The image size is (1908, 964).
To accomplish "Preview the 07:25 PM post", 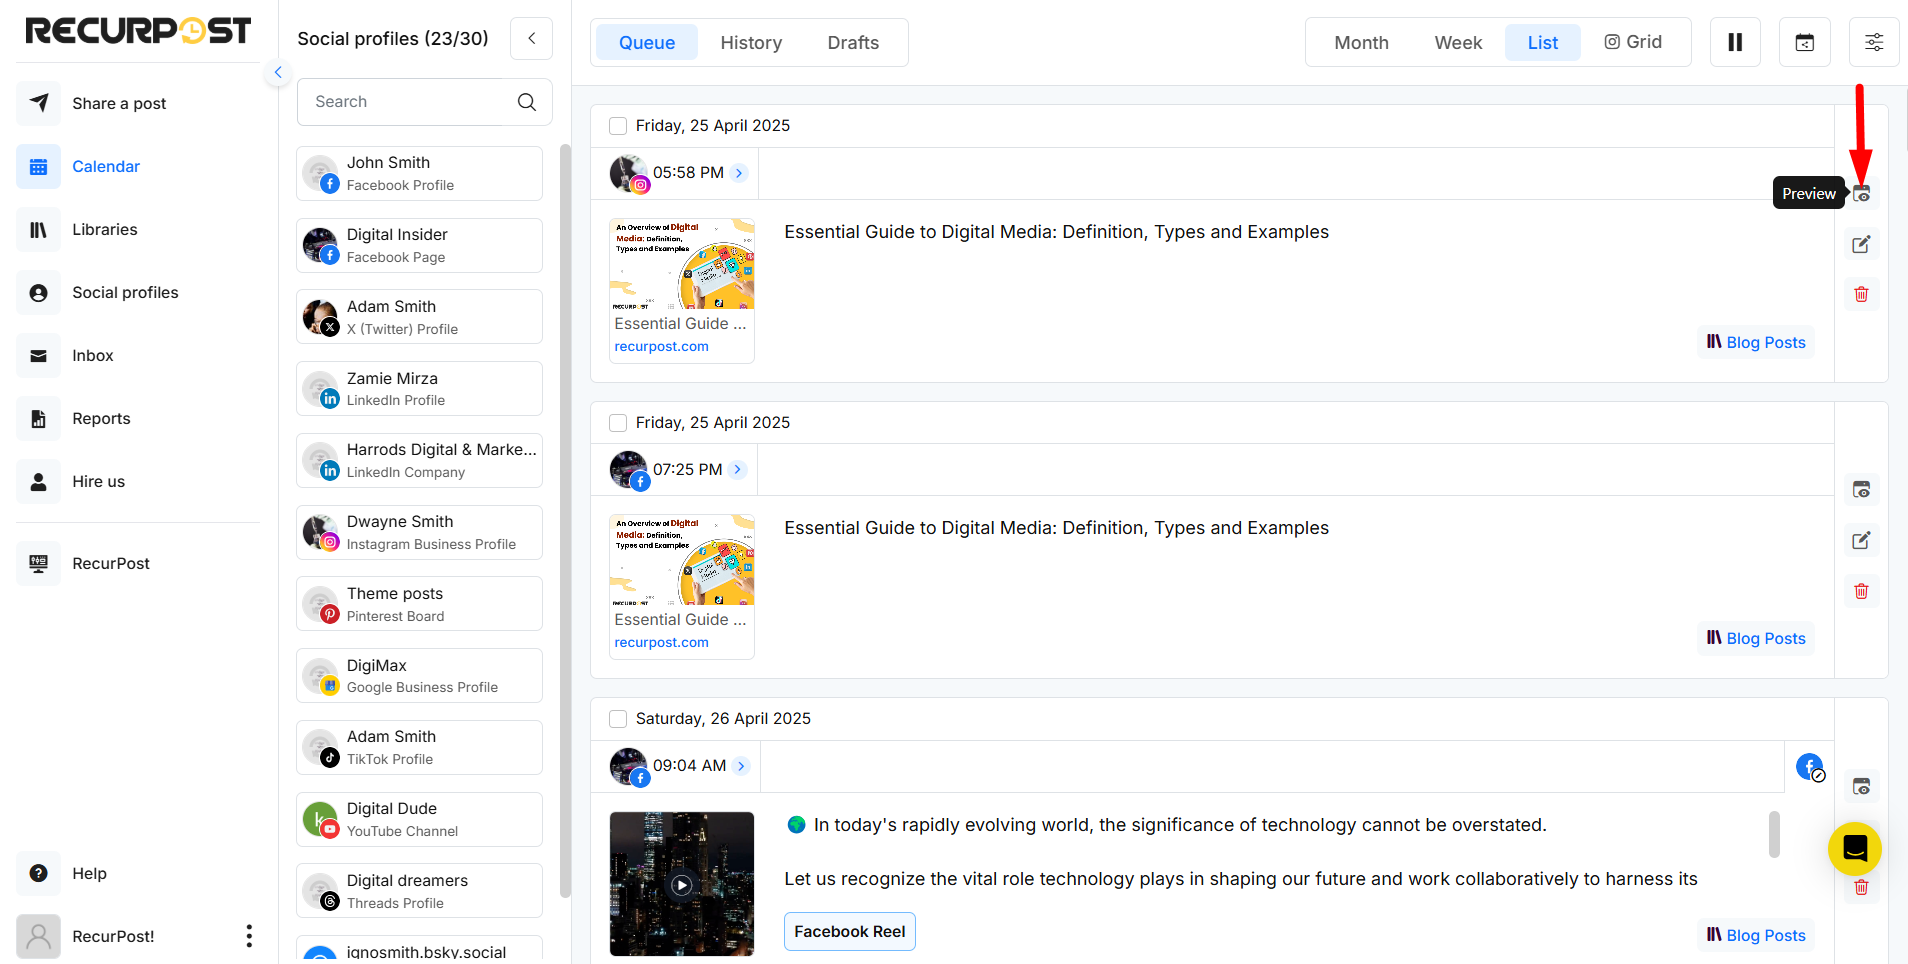I will [1861, 490].
